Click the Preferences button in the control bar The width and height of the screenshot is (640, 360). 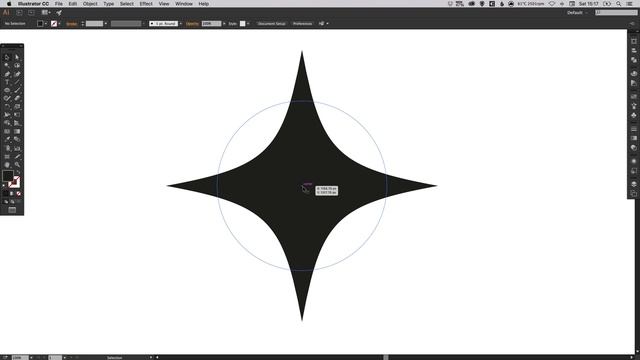302,24
